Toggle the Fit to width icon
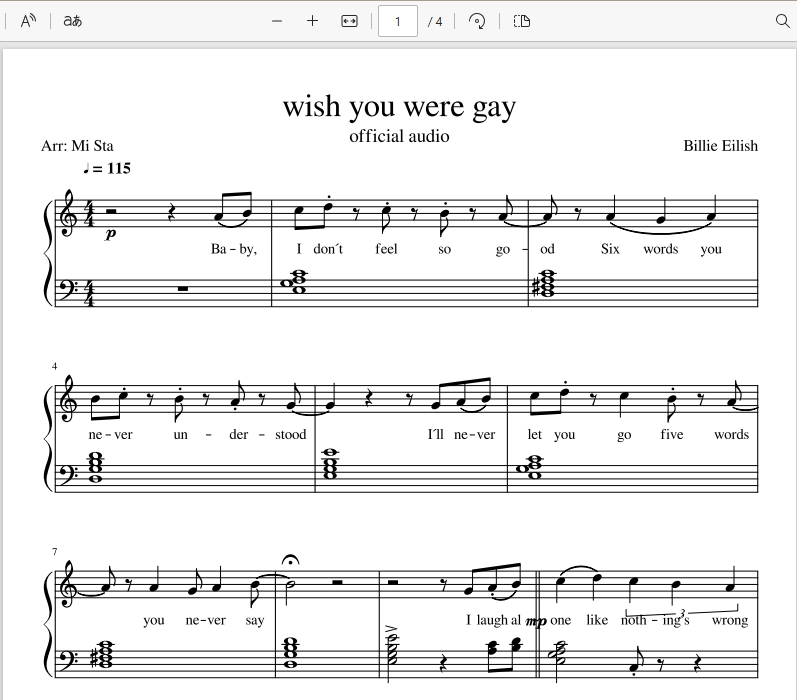 point(349,21)
